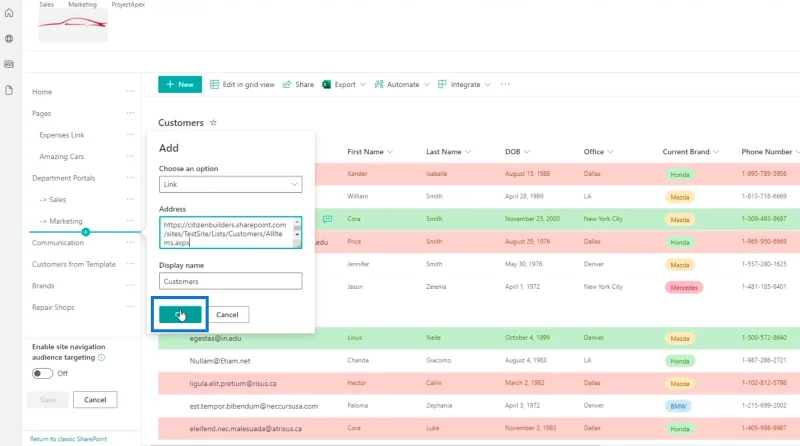Cancel navigation editing in left pane
800x446 pixels.
point(95,400)
